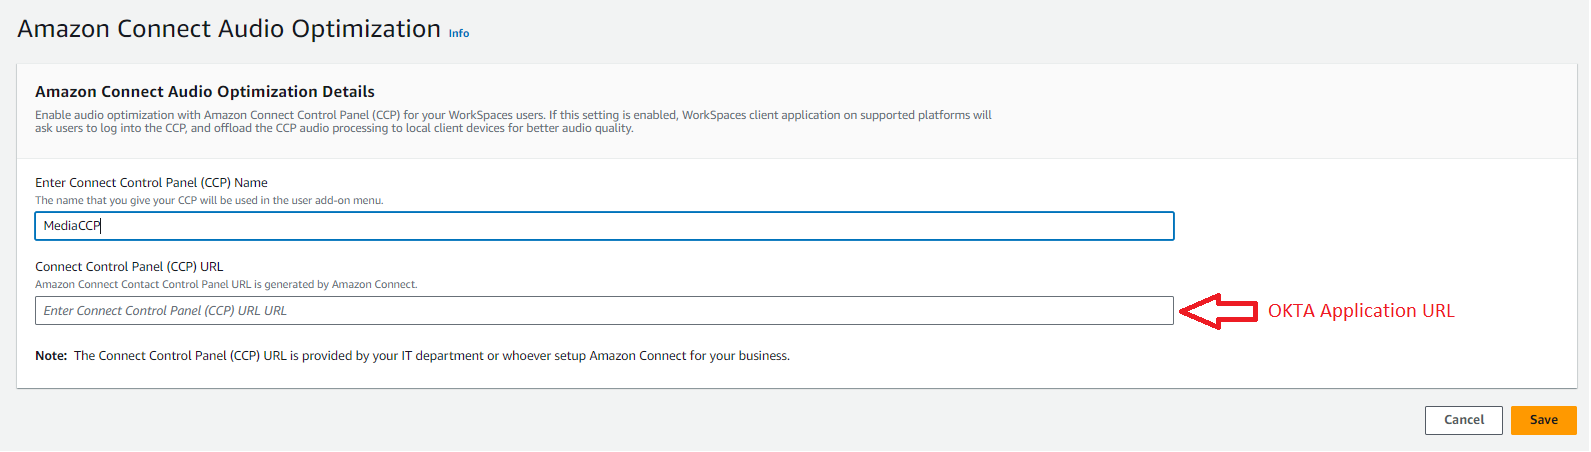The image size is (1591, 452).
Task: Cancel the audio optimization changes
Action: [x=1464, y=420]
